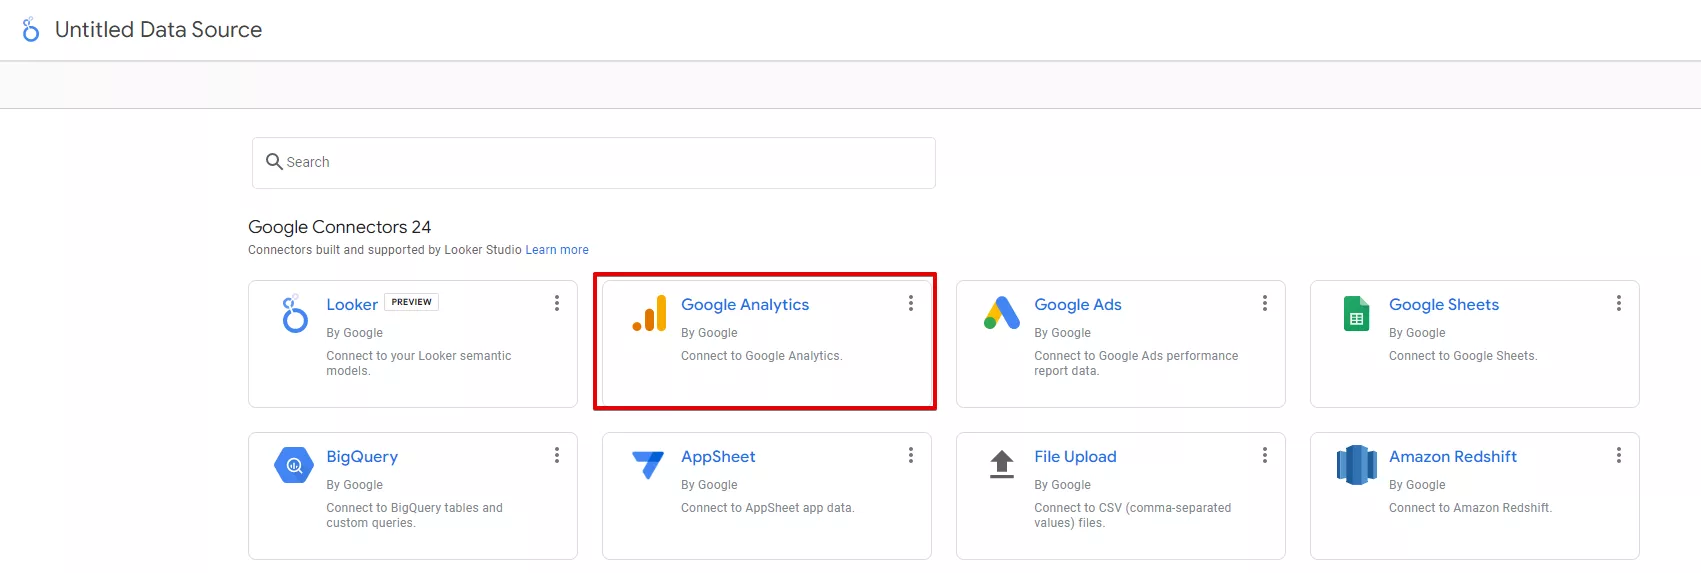Click 'Connect to CSV (comma-separated values) files' text

coord(1133,515)
